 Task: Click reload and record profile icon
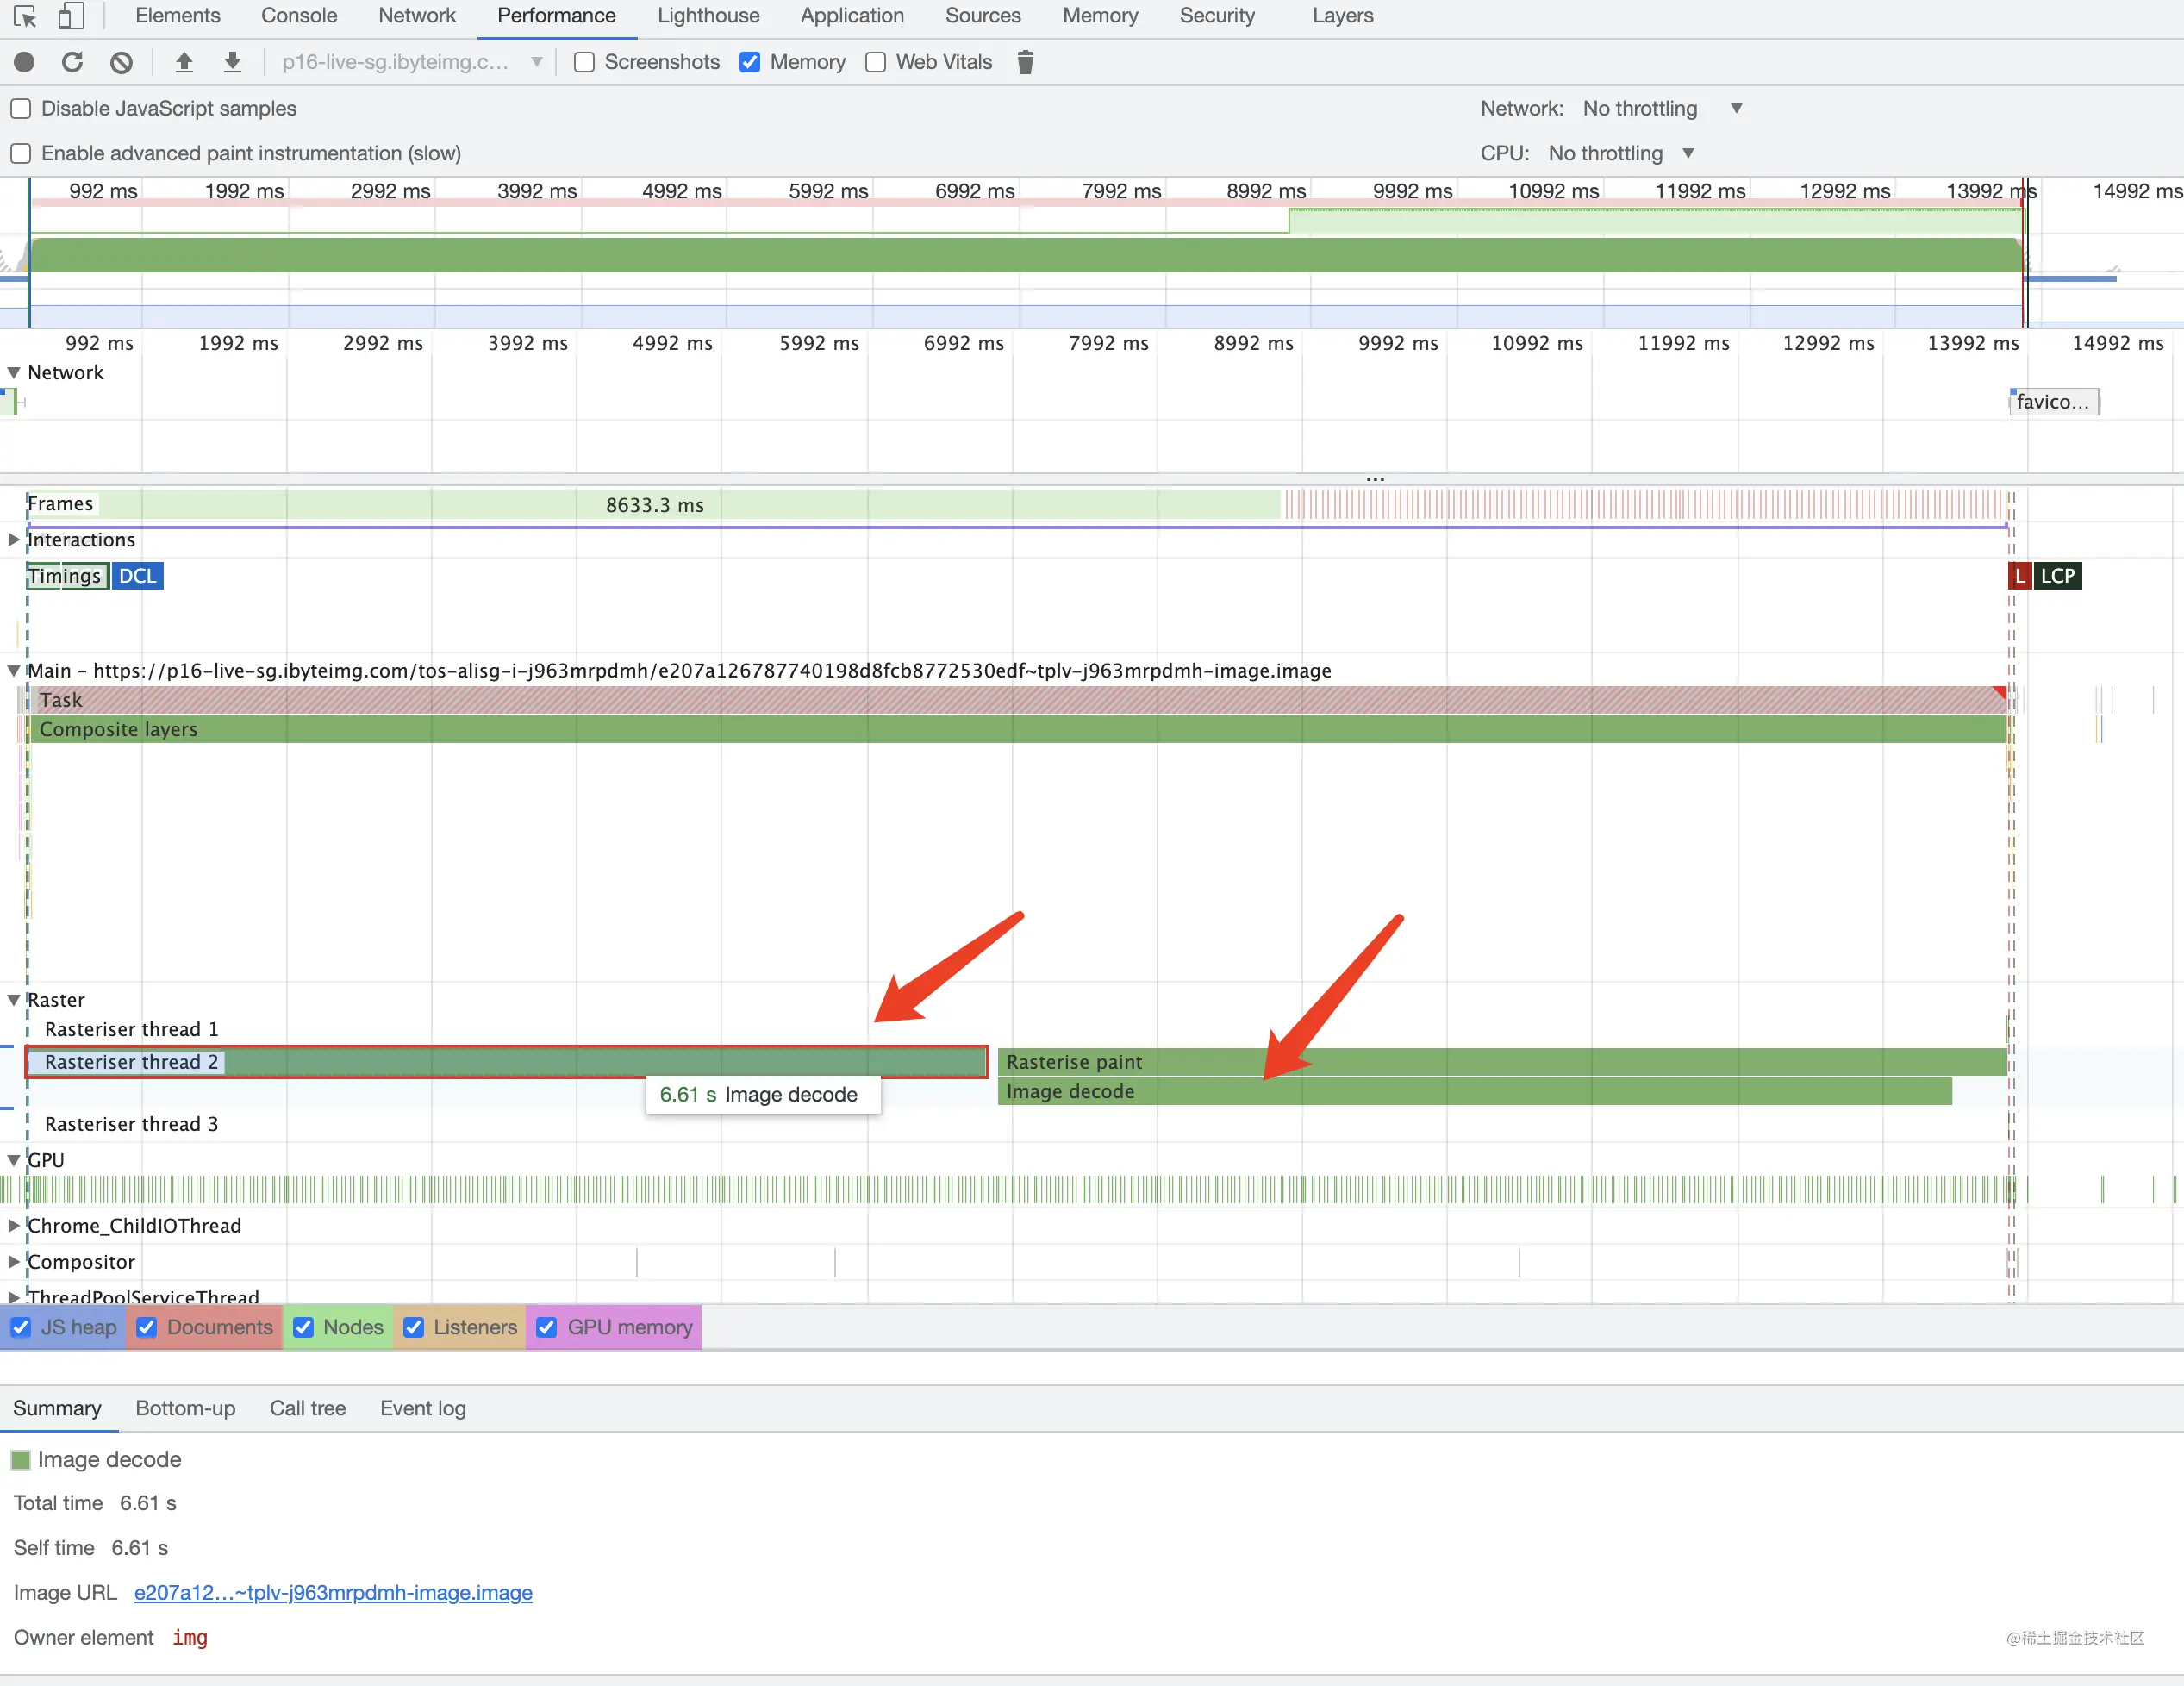[x=72, y=62]
